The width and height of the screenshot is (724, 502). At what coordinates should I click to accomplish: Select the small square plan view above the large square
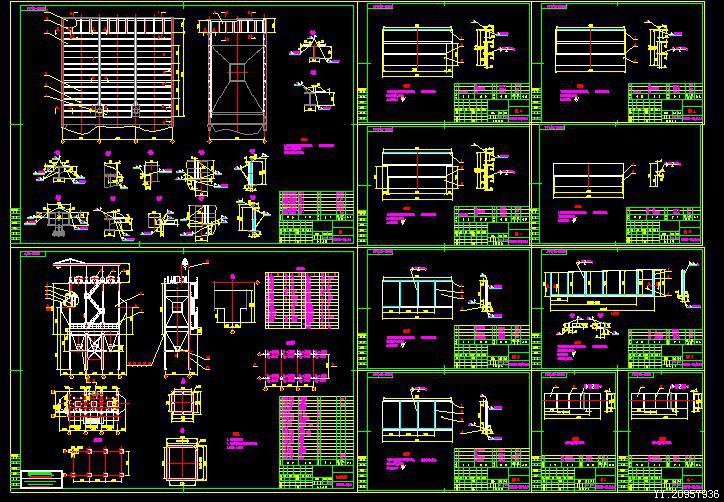pyautogui.click(x=184, y=405)
